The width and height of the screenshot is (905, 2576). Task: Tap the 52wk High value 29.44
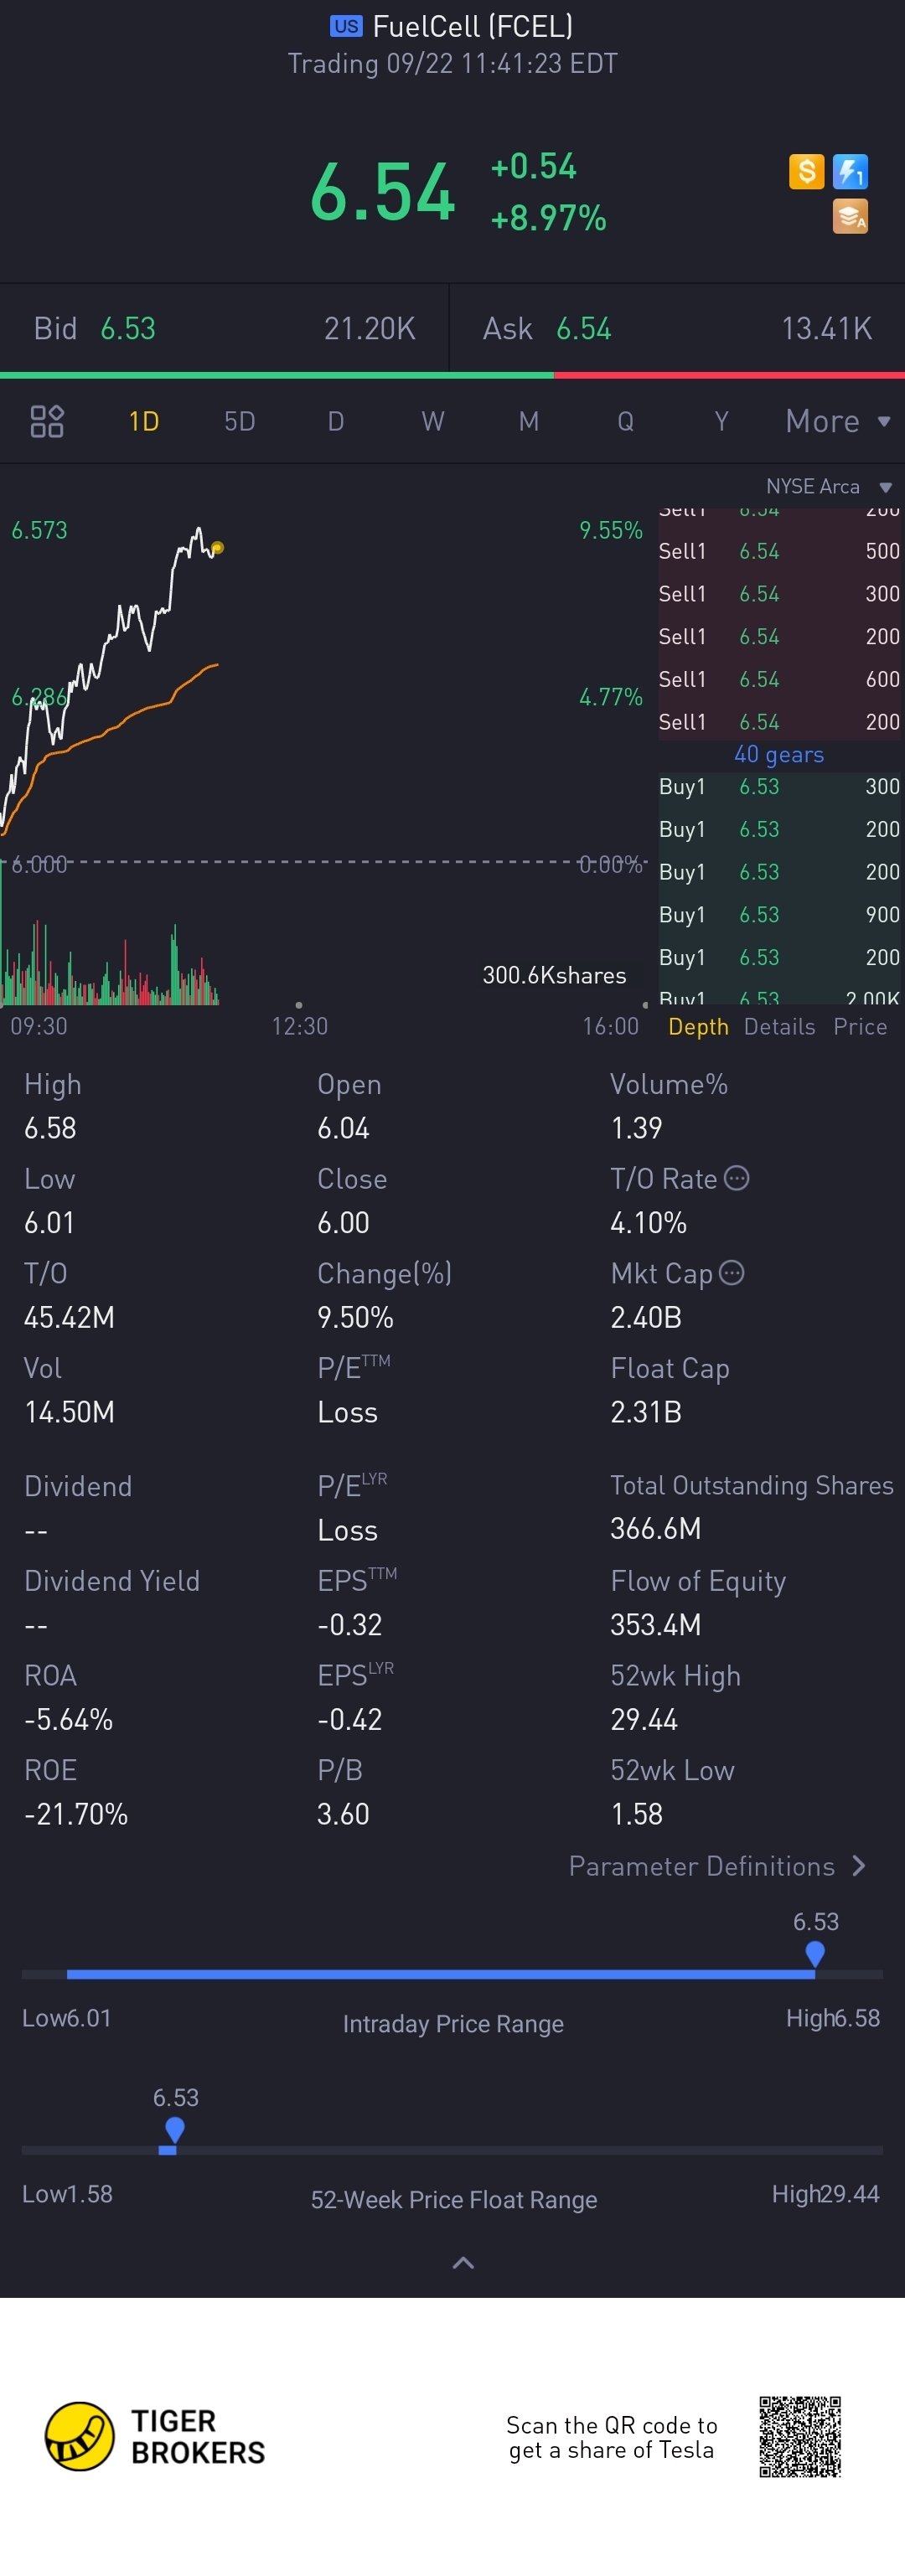coord(644,1719)
